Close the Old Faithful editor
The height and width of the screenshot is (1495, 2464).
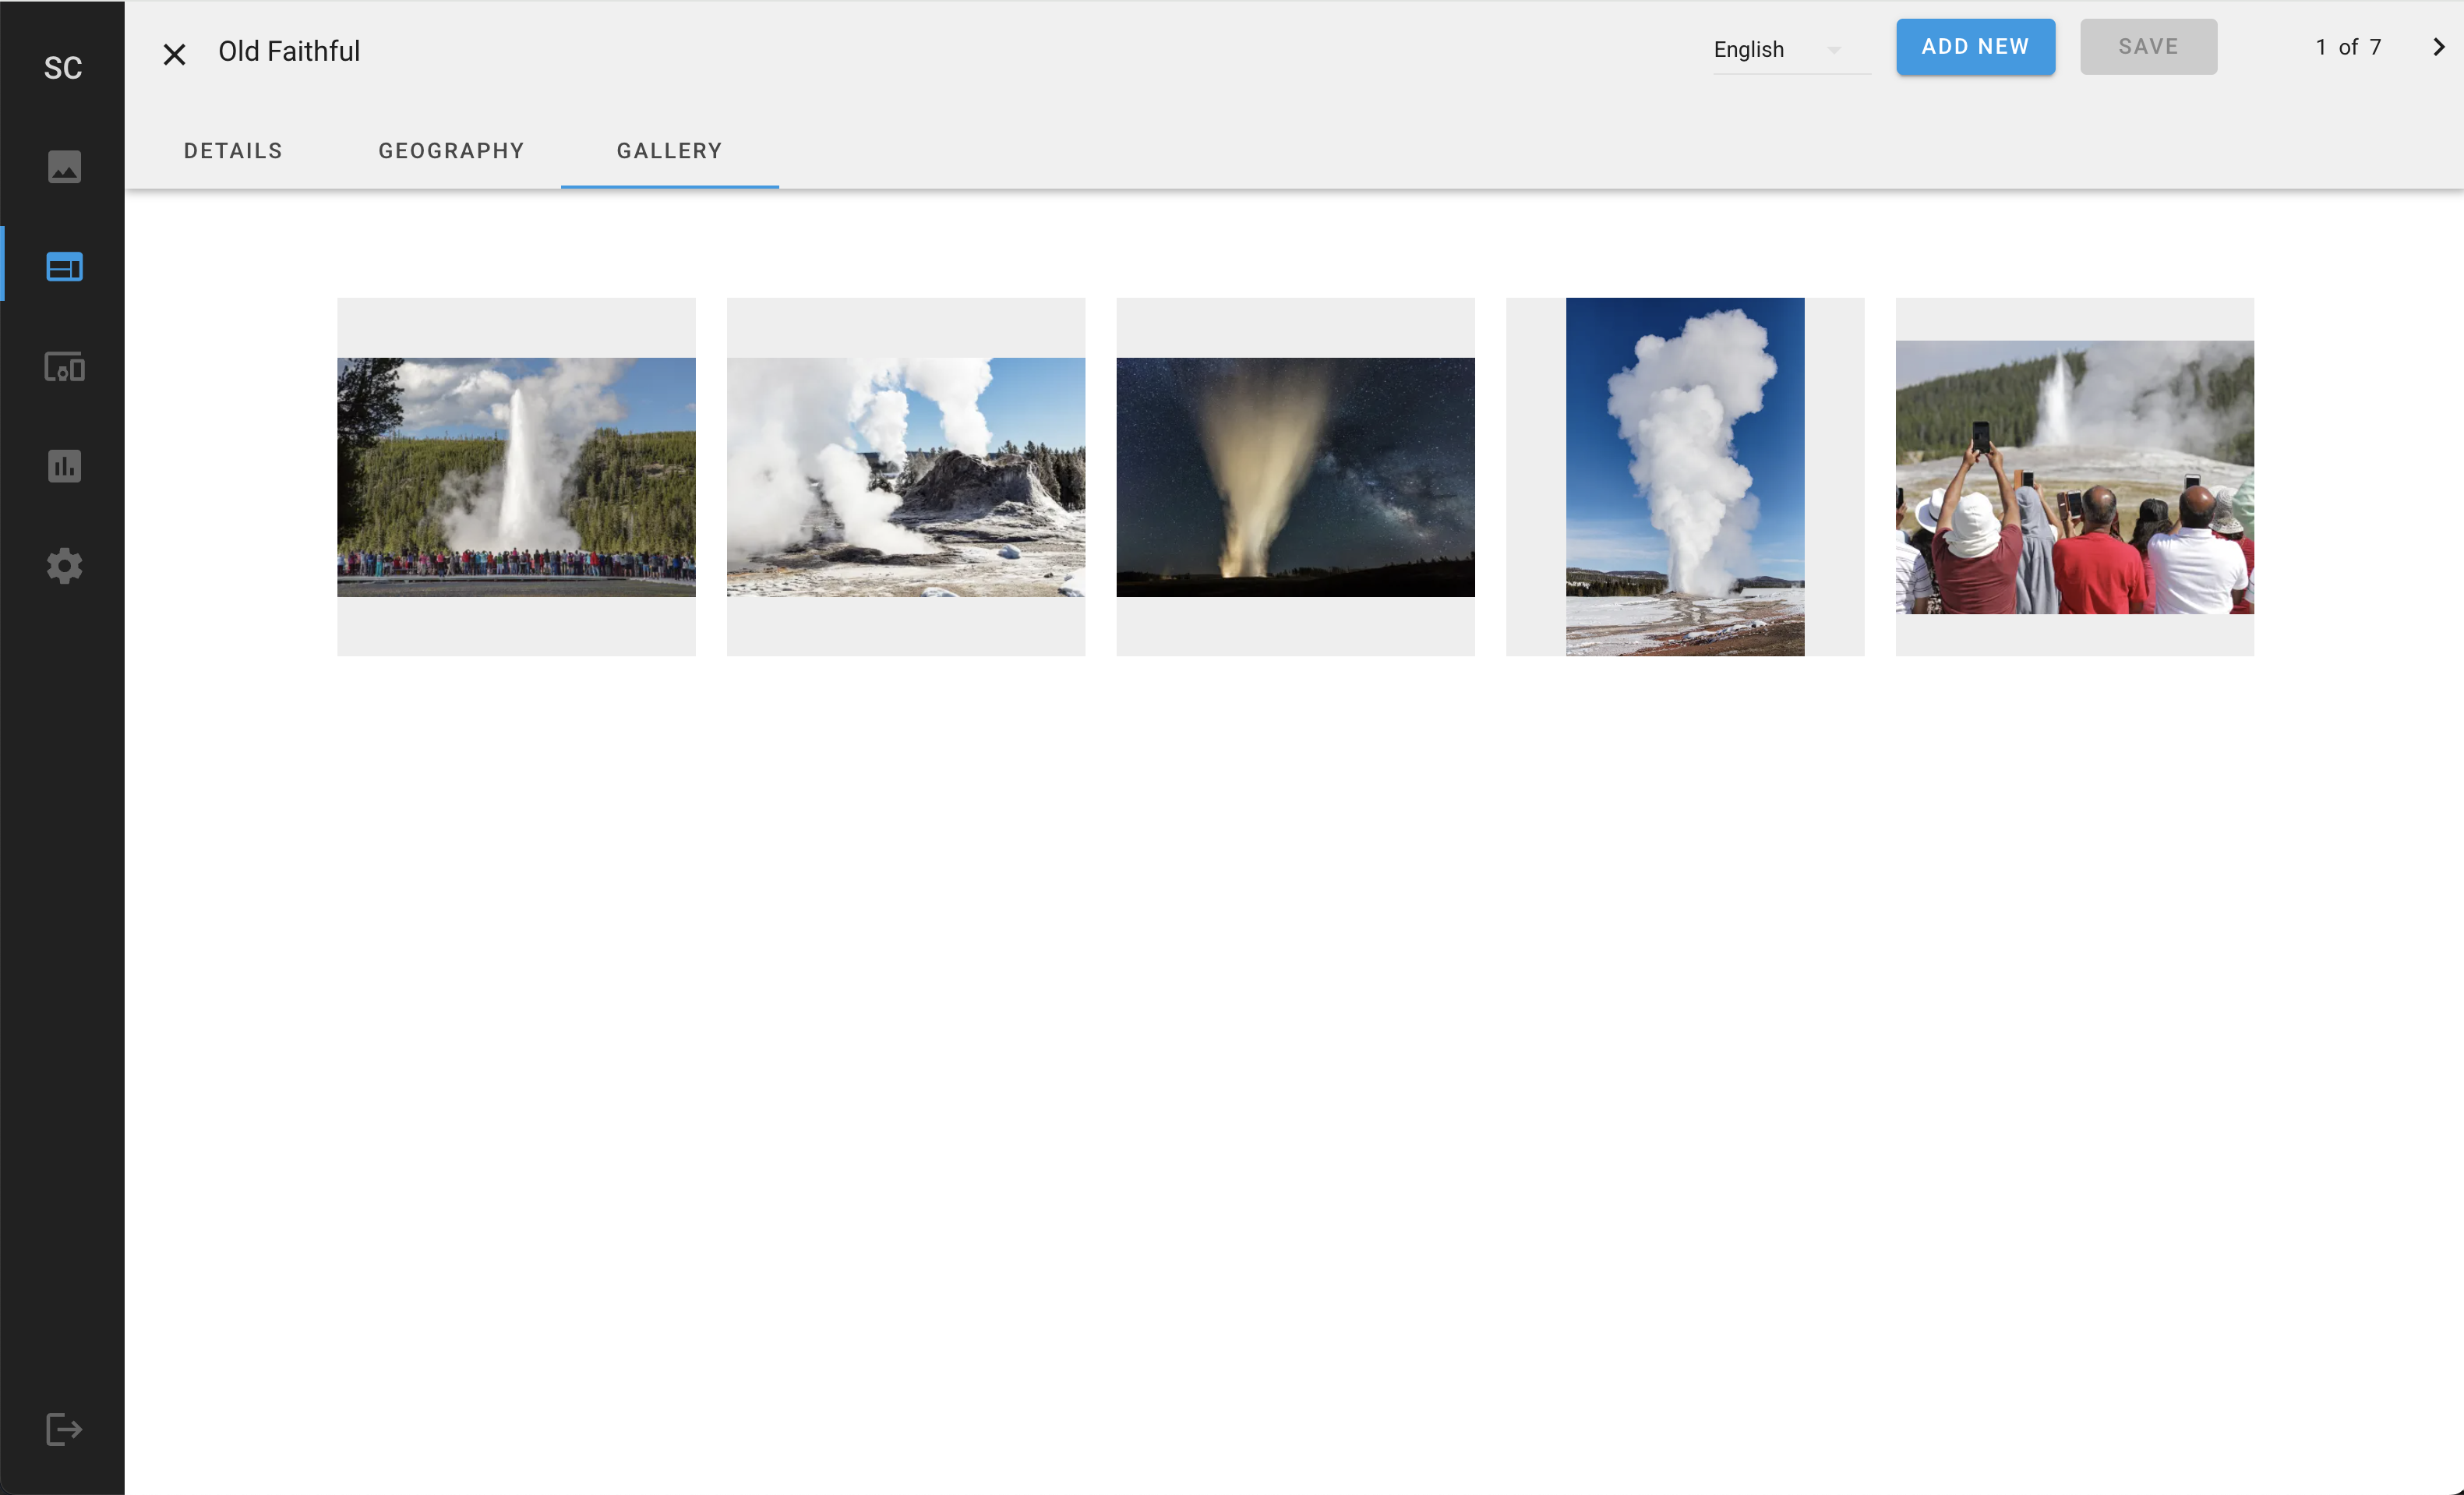pyautogui.click(x=174, y=54)
